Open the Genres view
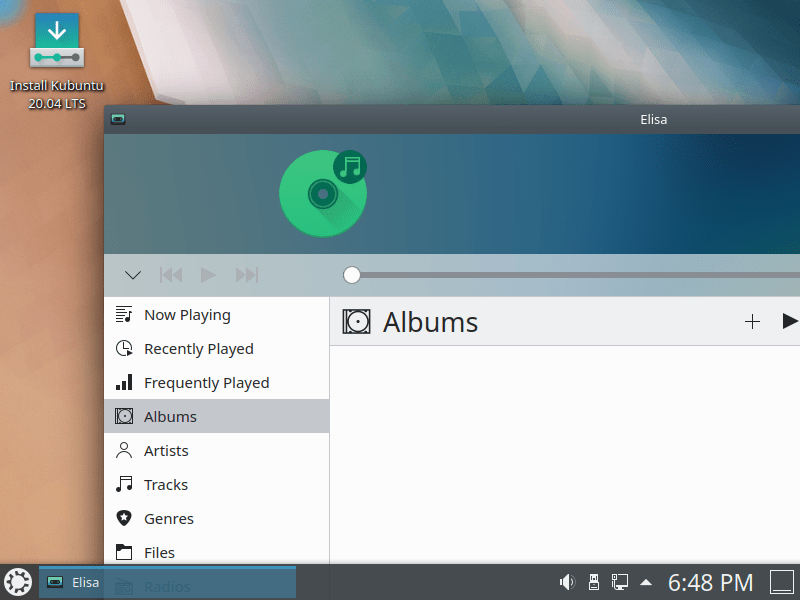The height and width of the screenshot is (600, 800). (216, 518)
